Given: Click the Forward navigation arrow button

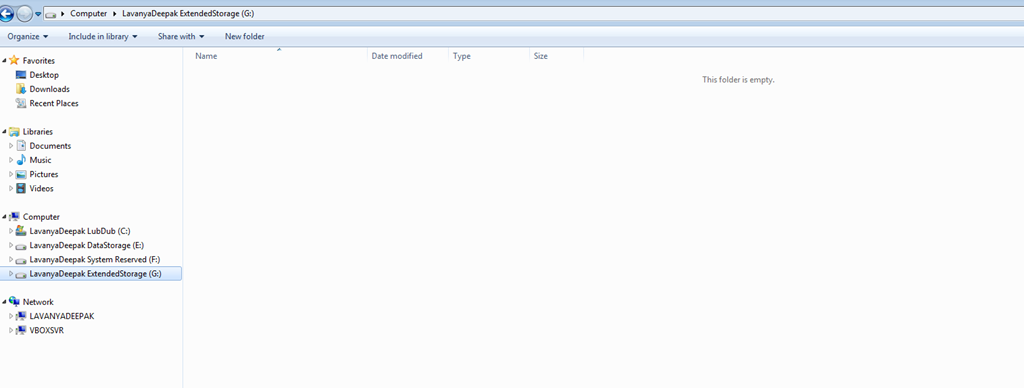Looking at the screenshot, I should (24, 13).
